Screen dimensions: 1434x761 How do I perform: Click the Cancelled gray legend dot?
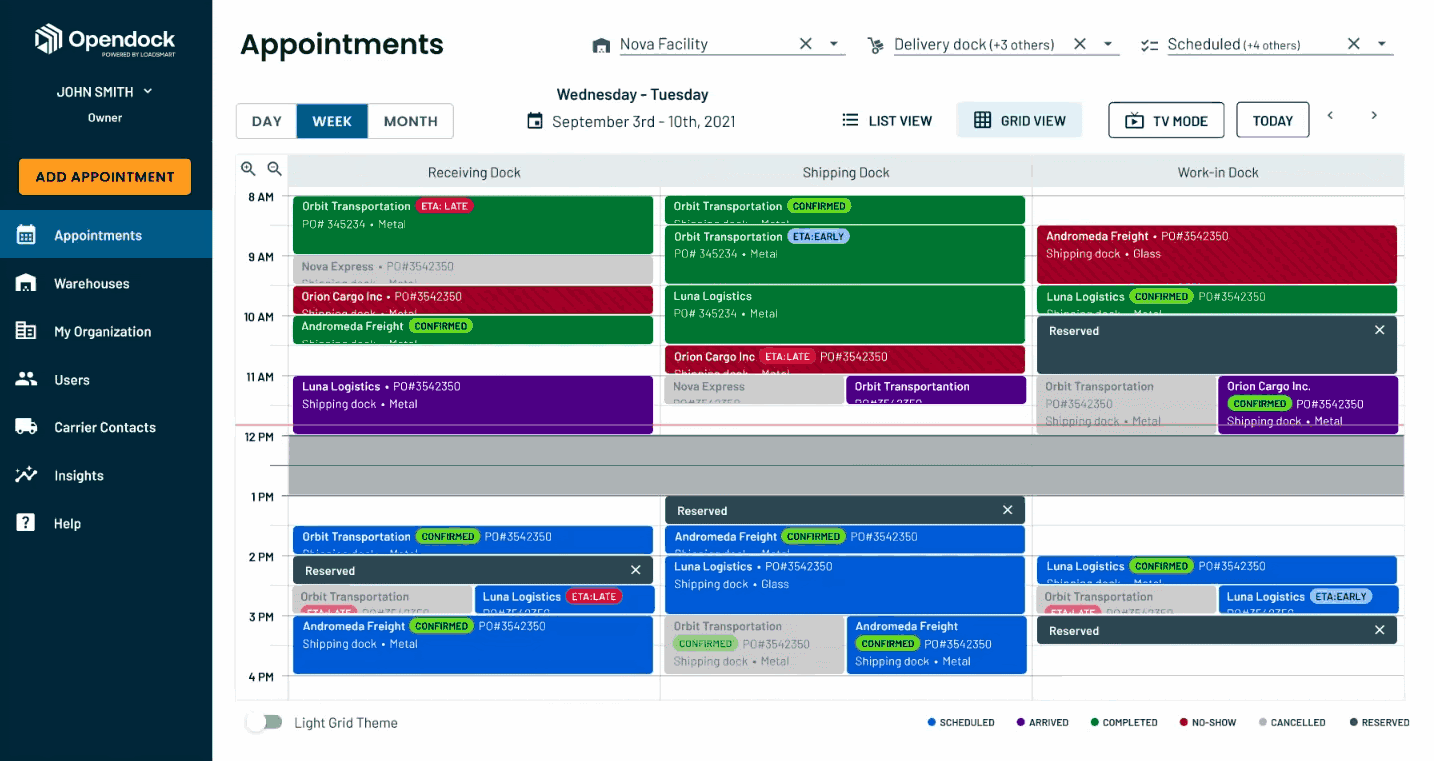point(1262,722)
